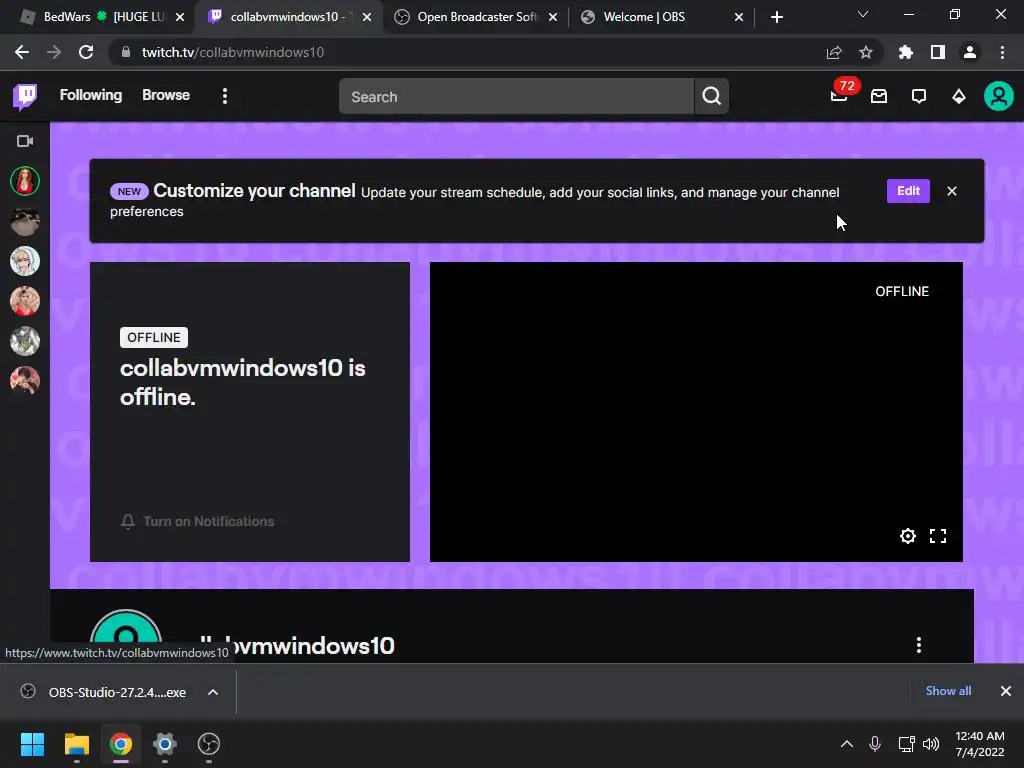
Task: Open three-dot menu next to channel name
Action: pos(919,645)
